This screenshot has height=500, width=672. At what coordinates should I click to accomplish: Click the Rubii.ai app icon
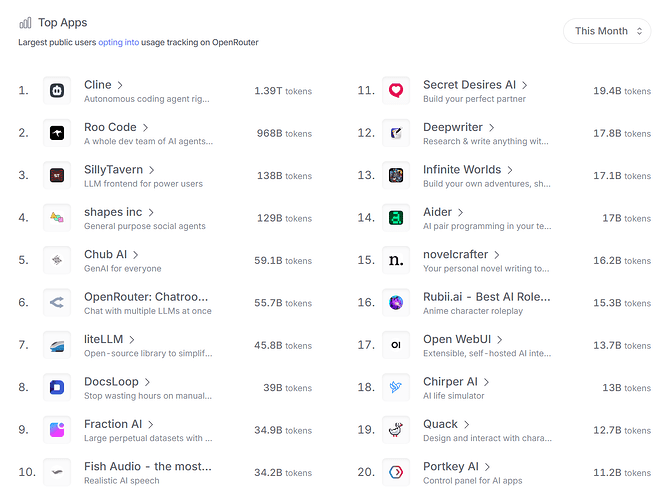coord(396,302)
